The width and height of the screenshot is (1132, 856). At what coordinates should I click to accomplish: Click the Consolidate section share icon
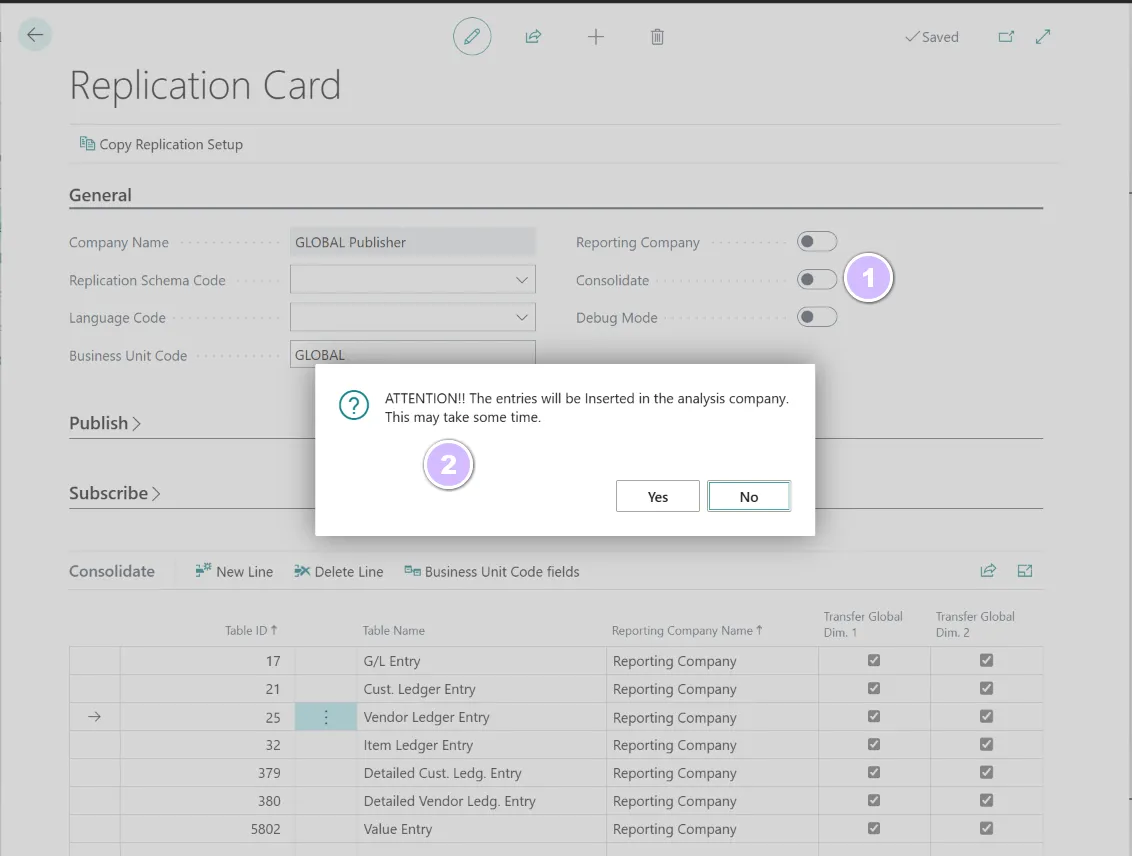988,571
